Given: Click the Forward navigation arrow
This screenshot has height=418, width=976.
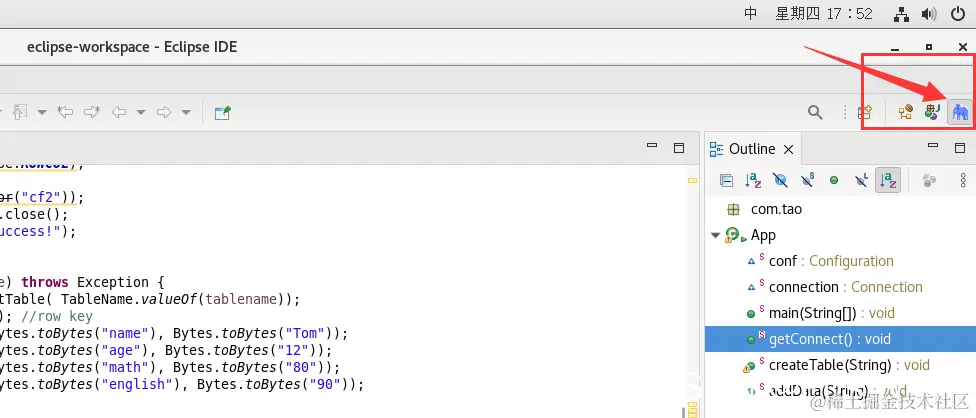Looking at the screenshot, I should tap(164, 113).
